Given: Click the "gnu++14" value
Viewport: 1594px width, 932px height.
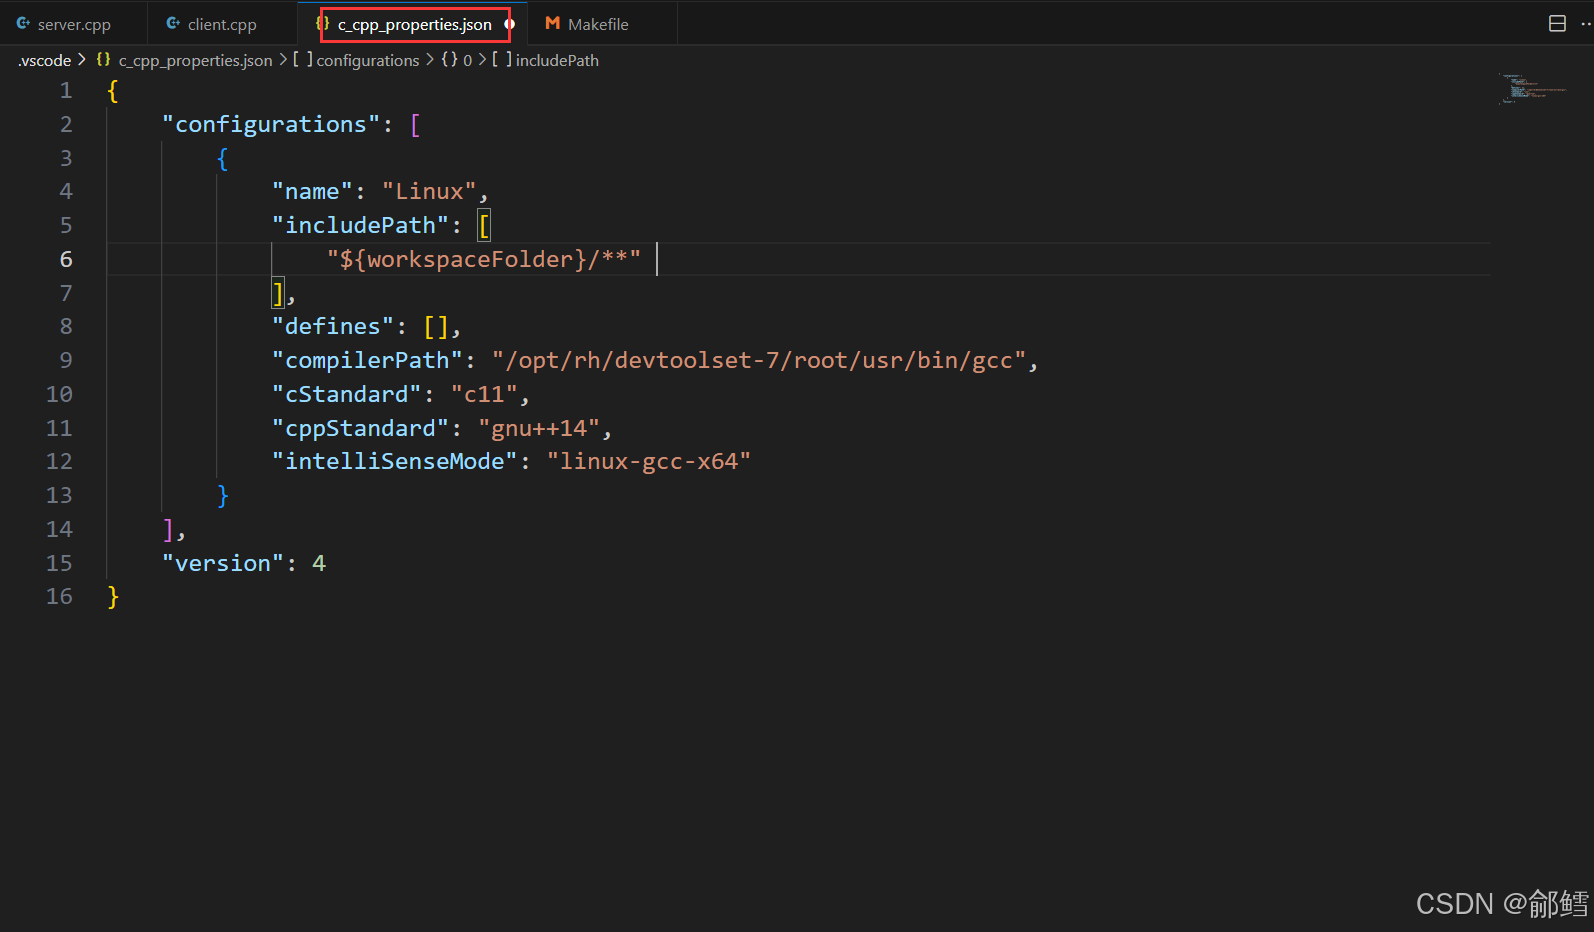Looking at the screenshot, I should 539,428.
